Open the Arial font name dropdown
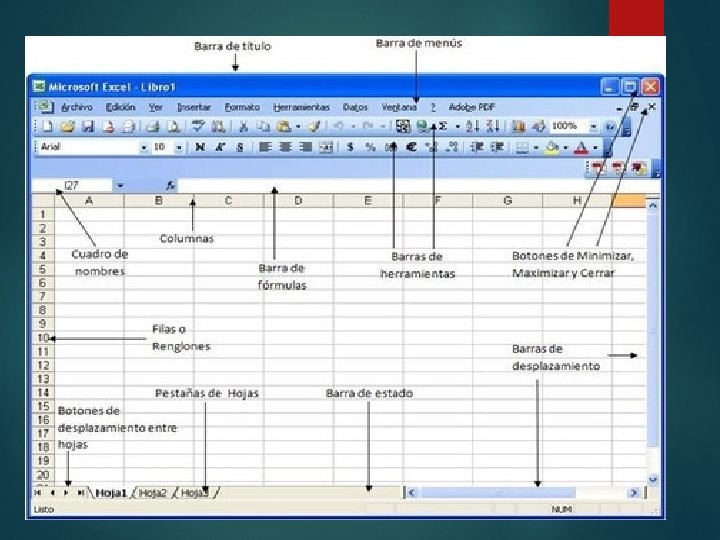The image size is (720, 540). point(144,148)
